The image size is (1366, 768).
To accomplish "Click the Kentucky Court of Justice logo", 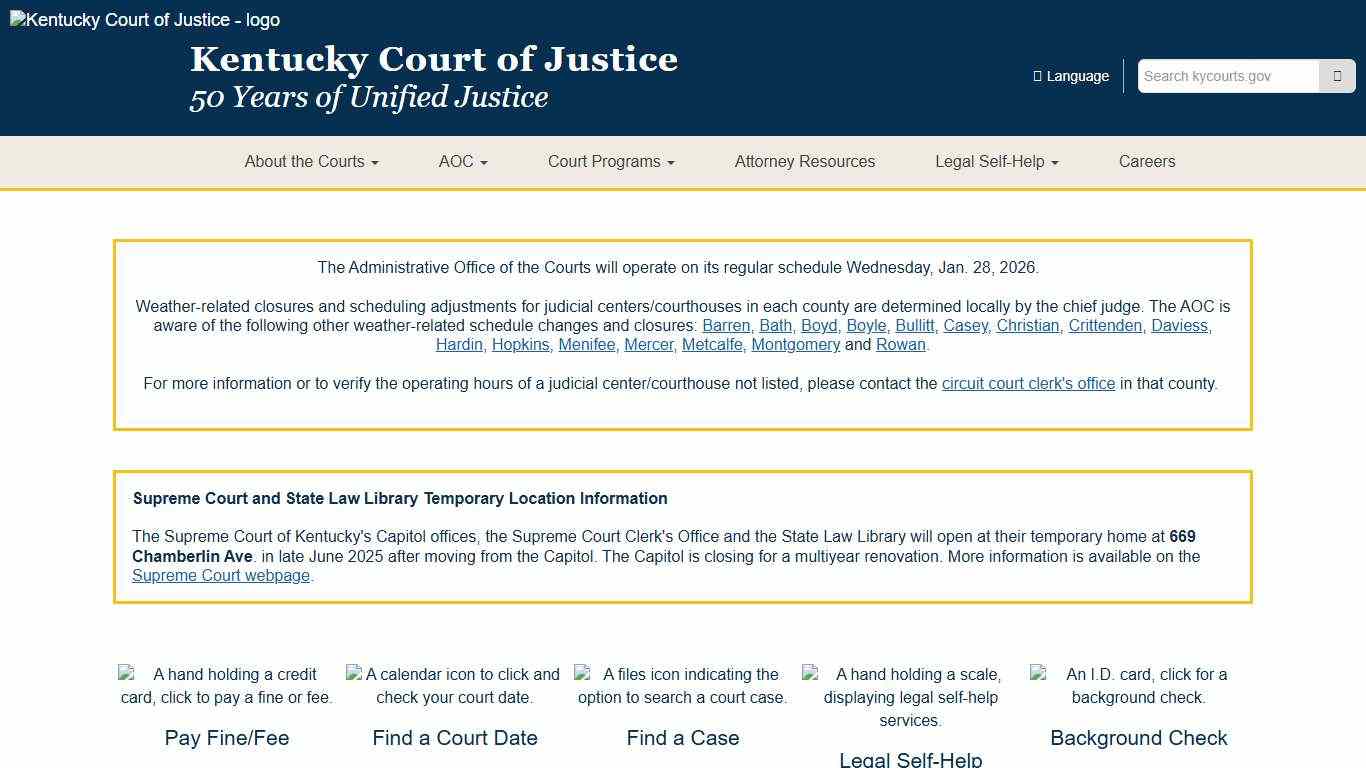I will 144,19.
